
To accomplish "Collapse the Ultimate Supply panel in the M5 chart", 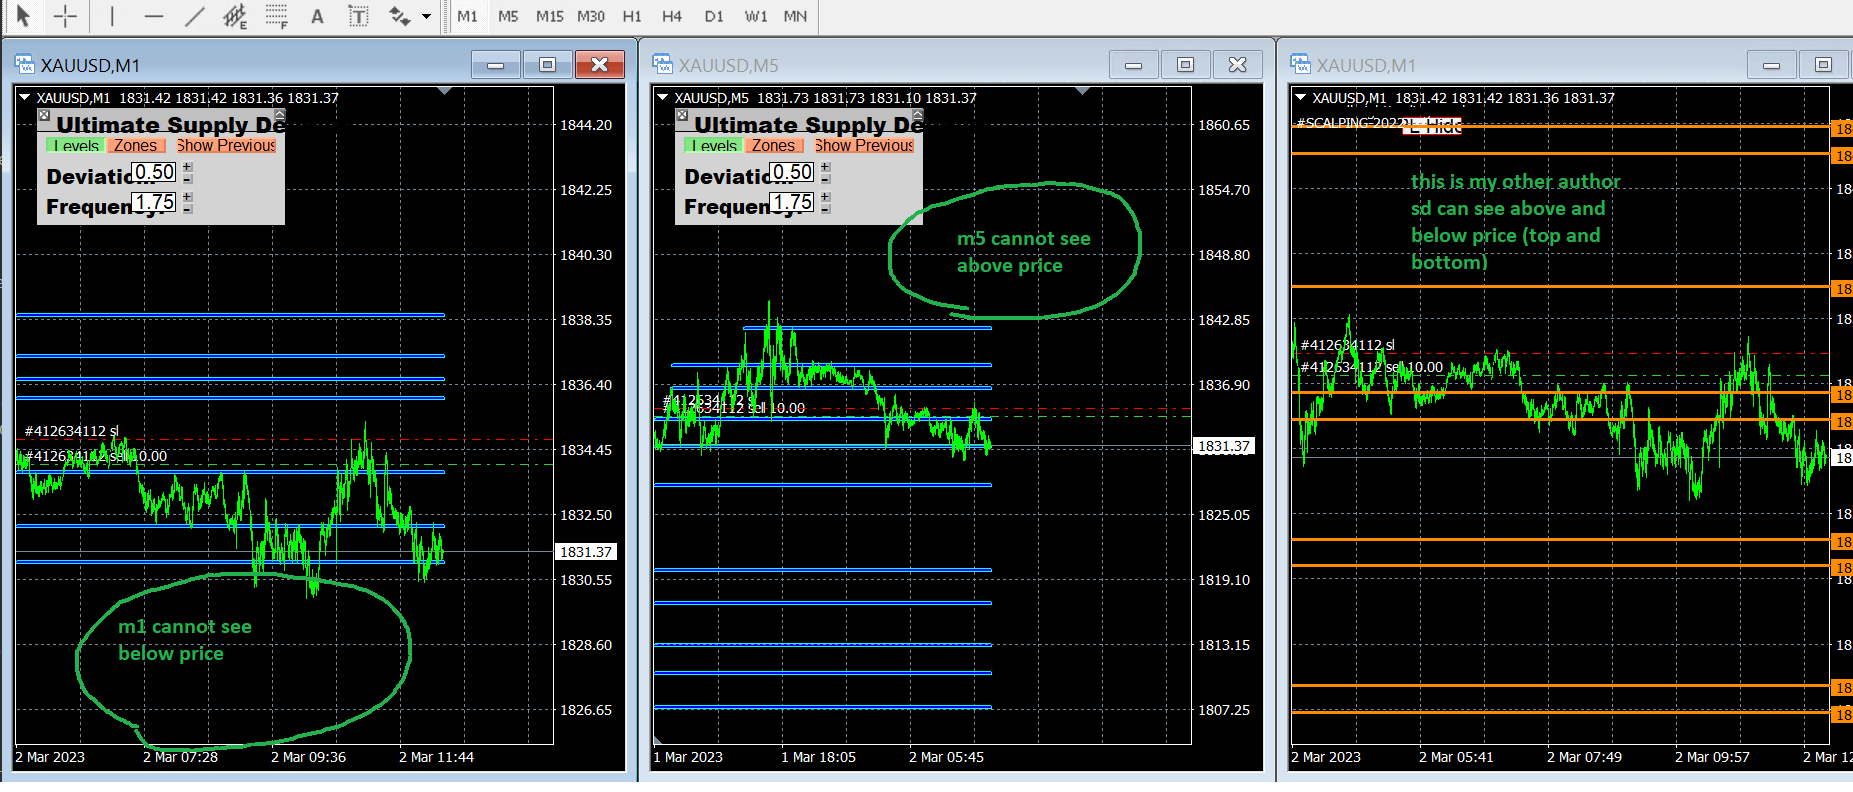I will tap(918, 115).
